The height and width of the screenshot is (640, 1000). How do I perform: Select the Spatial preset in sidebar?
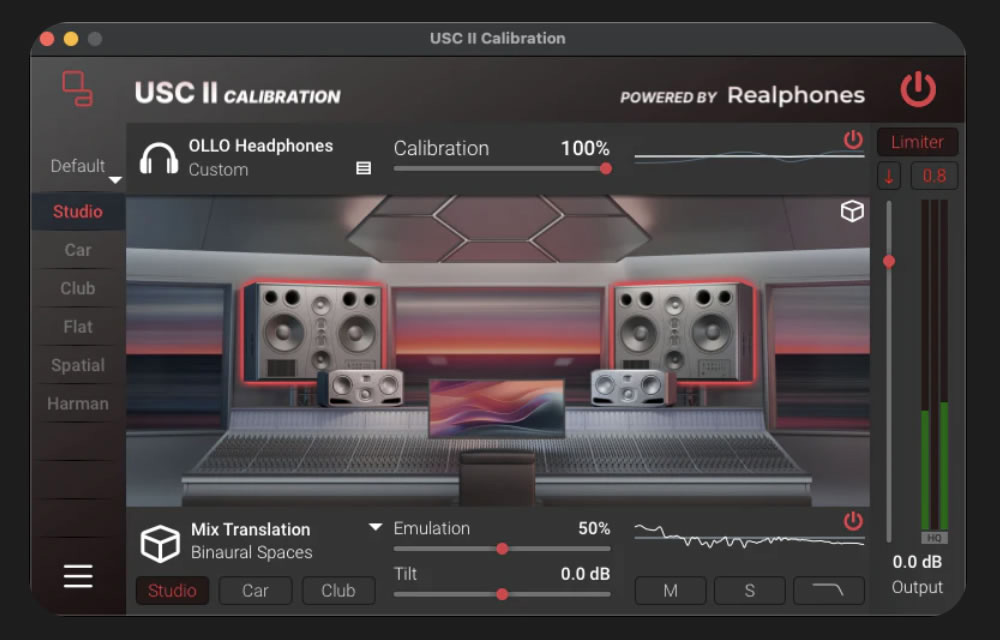pyautogui.click(x=78, y=365)
